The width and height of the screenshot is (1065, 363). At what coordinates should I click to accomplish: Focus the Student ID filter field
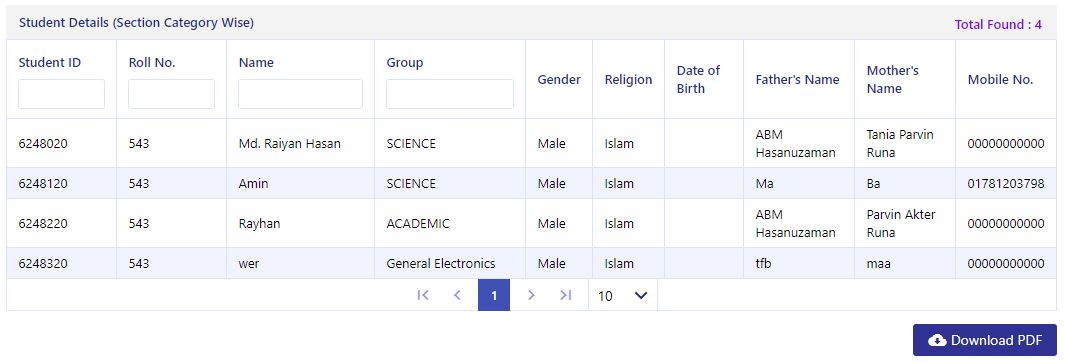click(61, 94)
